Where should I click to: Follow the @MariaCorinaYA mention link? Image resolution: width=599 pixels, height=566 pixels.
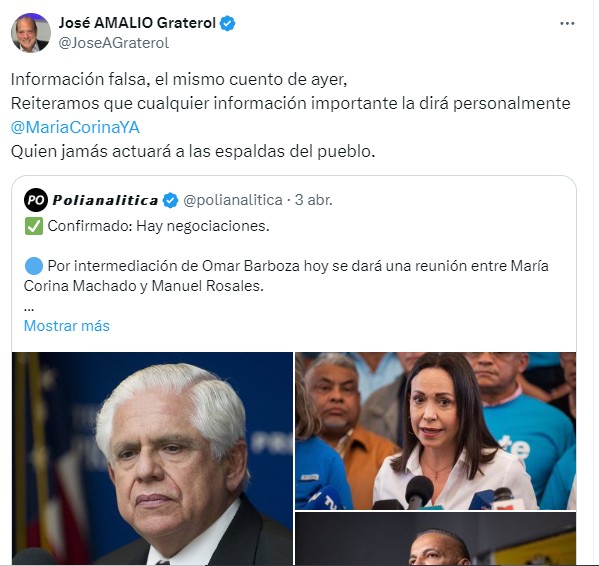coord(75,127)
